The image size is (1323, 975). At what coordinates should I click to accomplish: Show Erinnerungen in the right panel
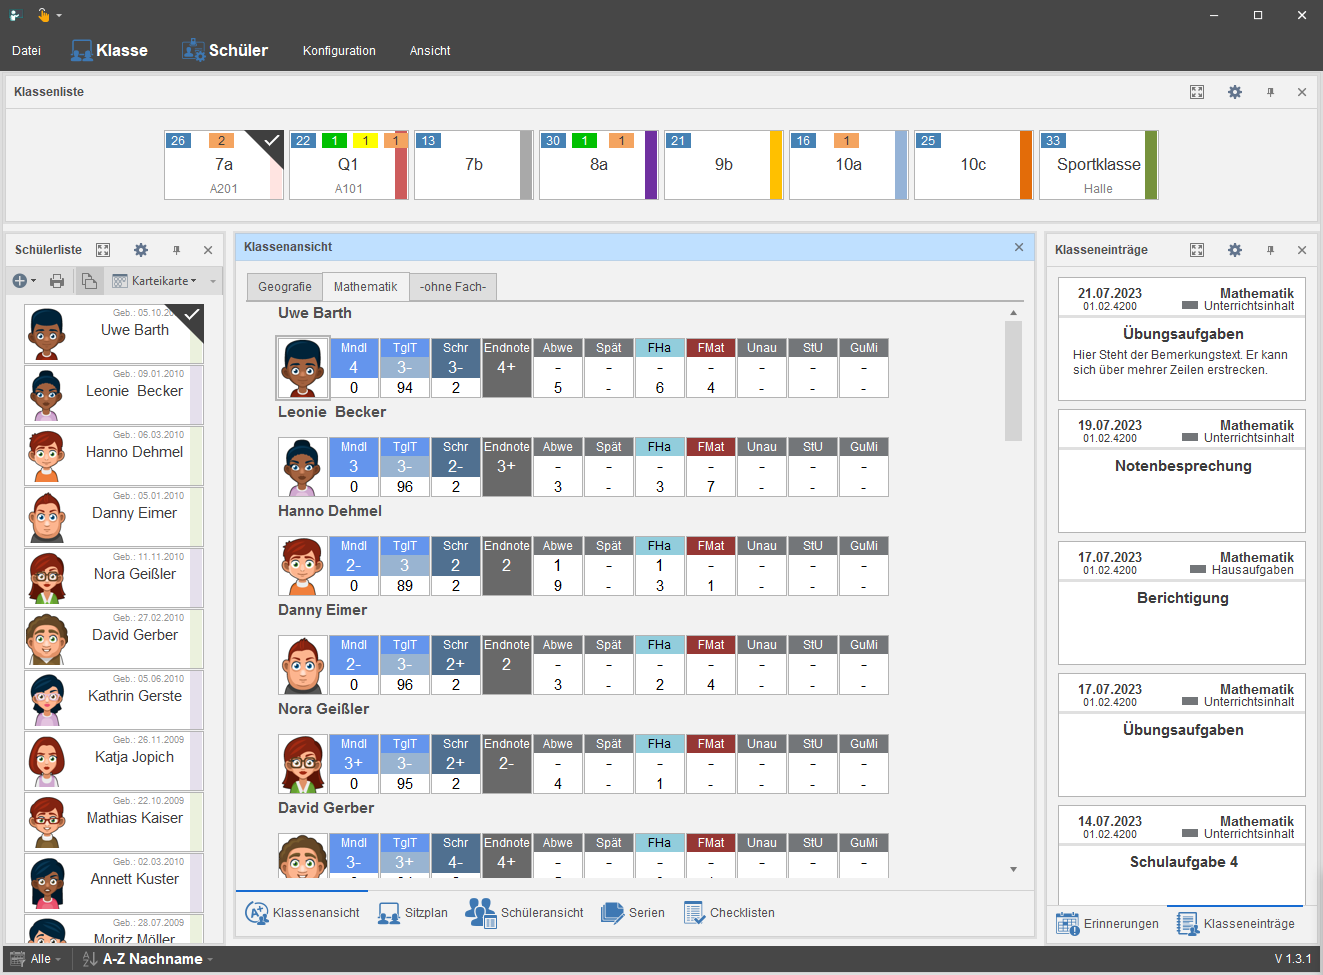click(1108, 924)
